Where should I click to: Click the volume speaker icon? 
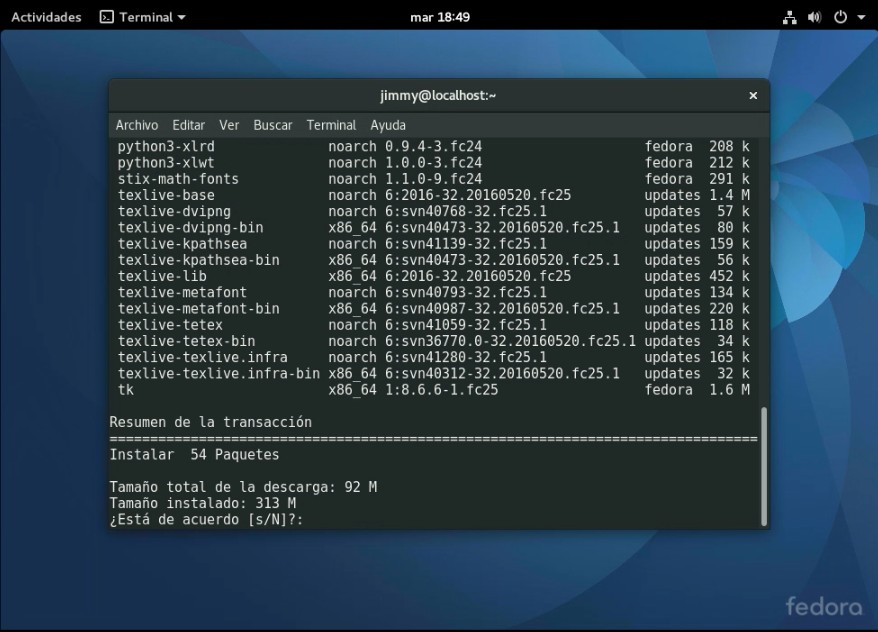814,17
